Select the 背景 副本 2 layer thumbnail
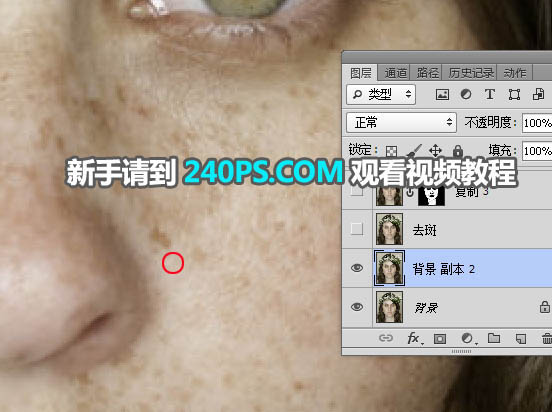This screenshot has width=552, height=412. [x=389, y=268]
